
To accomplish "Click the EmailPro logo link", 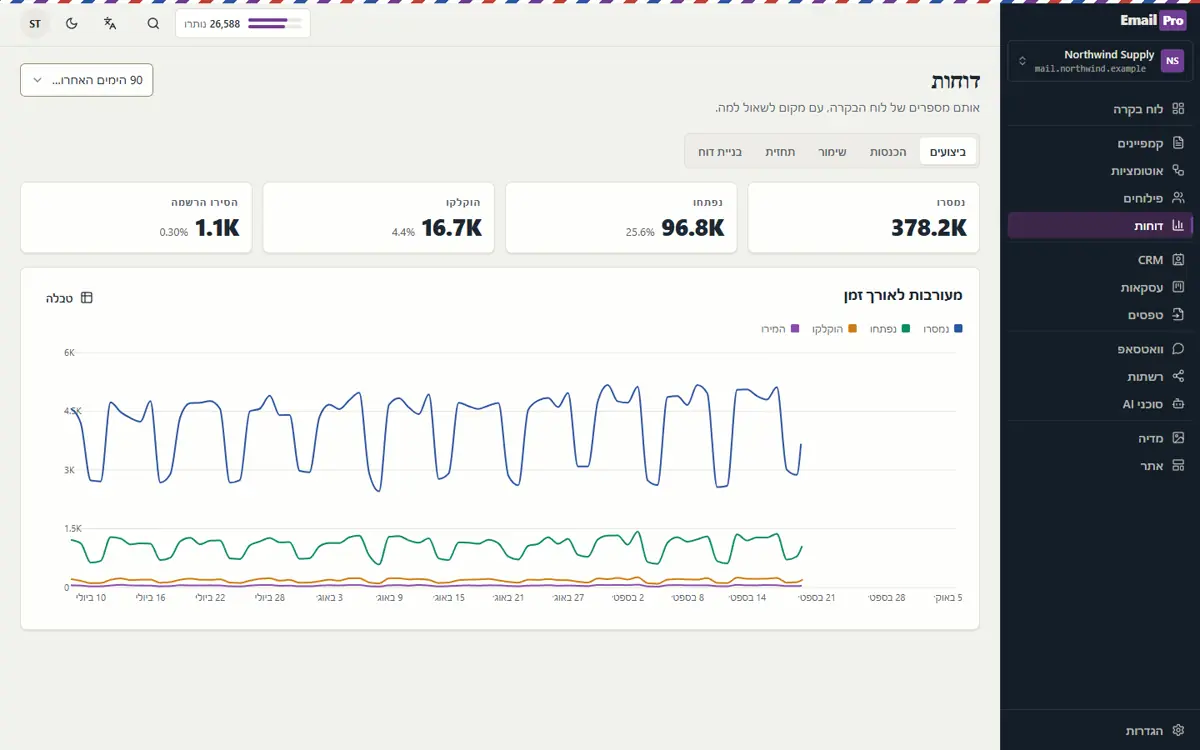I will 1153,20.
